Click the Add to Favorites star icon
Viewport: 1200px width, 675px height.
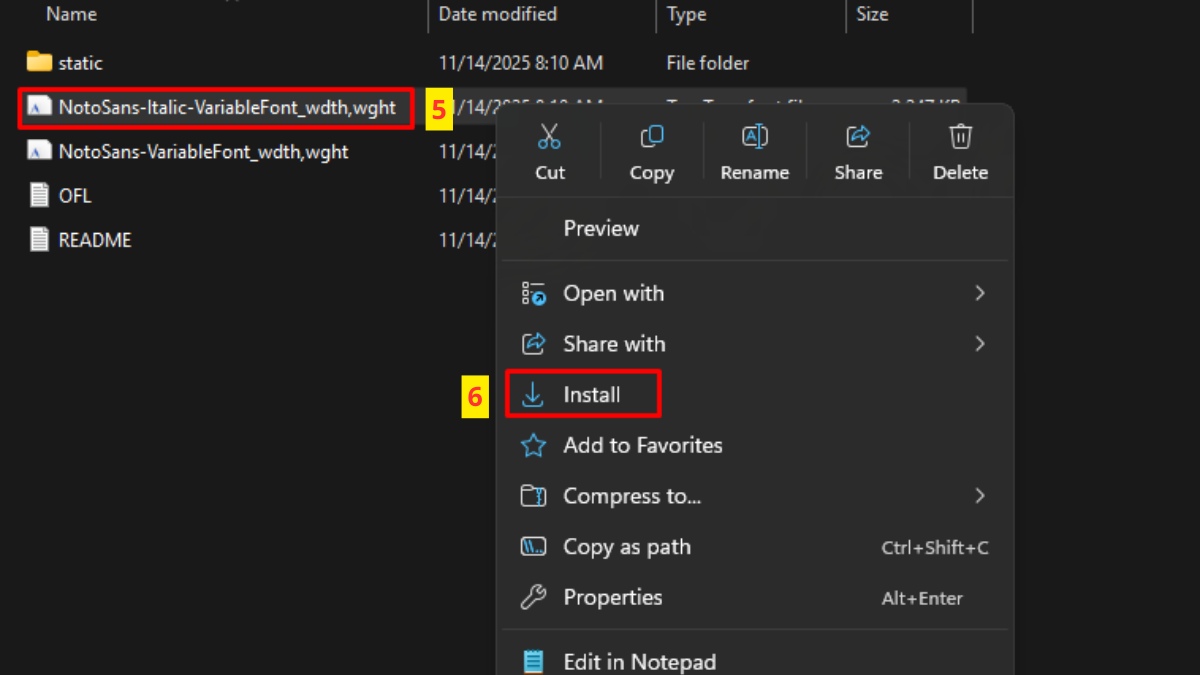coord(535,445)
